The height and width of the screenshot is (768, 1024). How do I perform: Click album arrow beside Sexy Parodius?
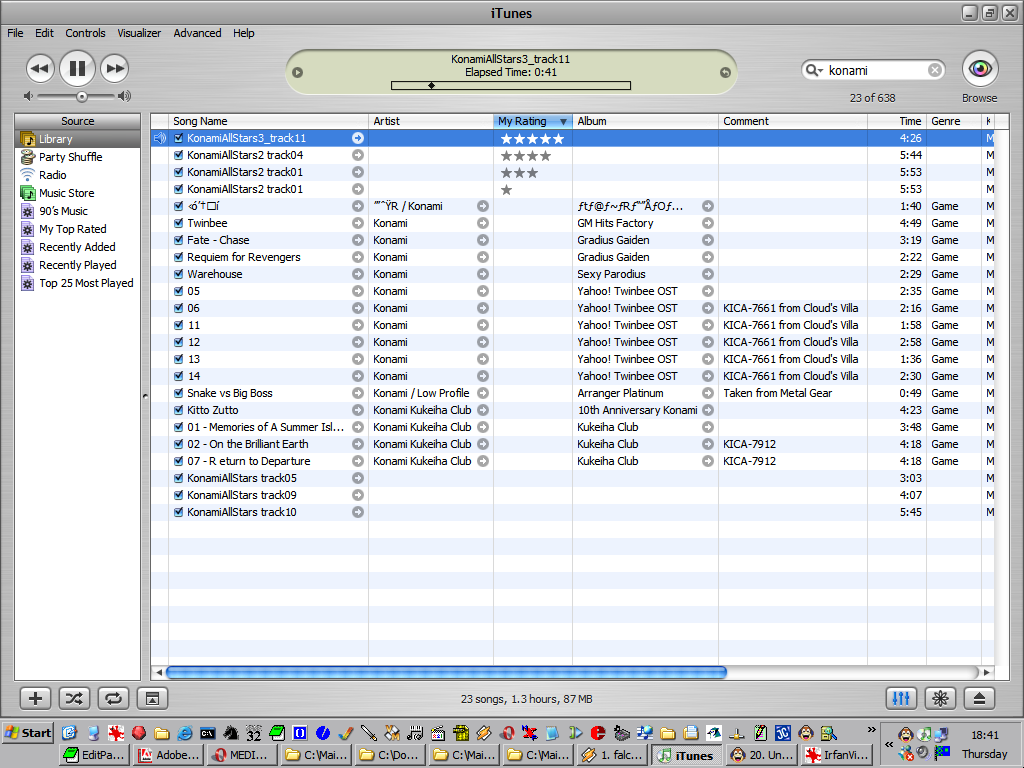pos(708,274)
